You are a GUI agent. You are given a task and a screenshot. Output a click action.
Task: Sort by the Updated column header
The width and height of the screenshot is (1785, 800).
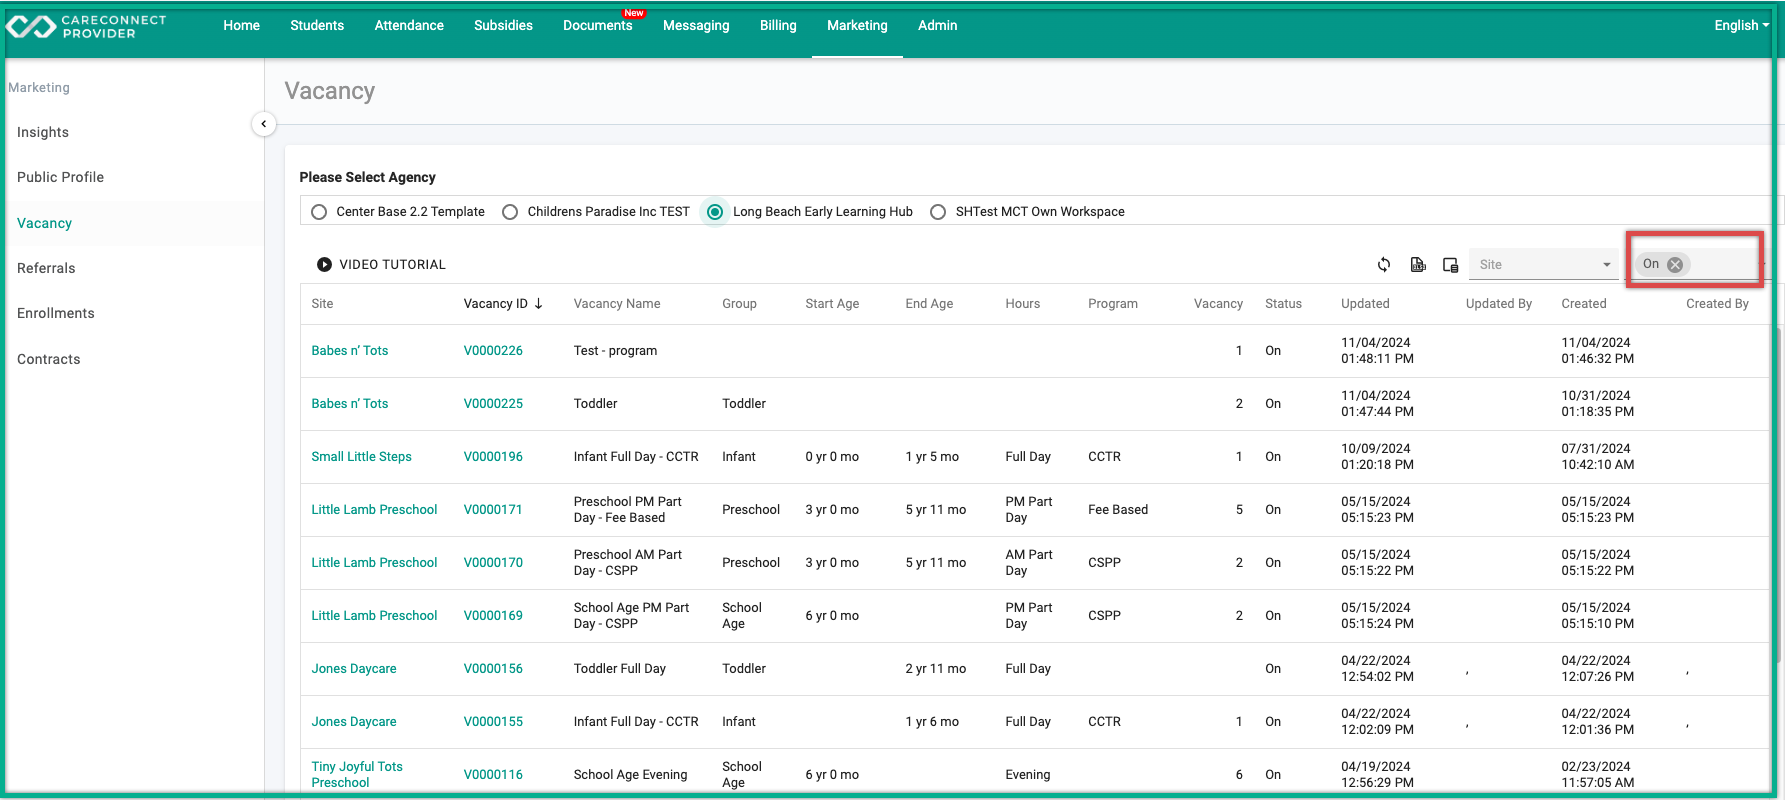(1365, 304)
